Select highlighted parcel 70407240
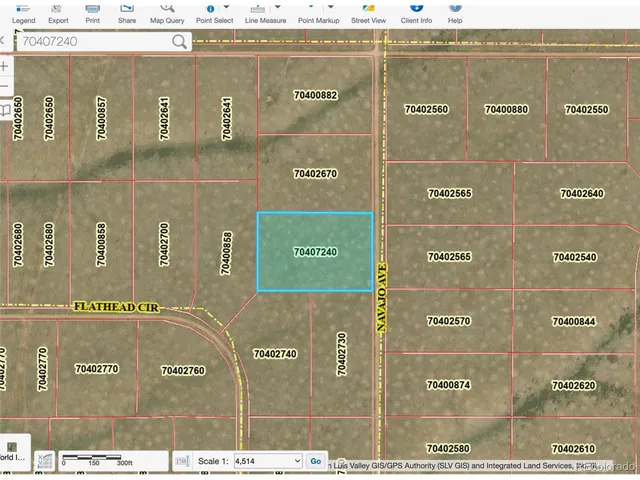640x480 pixels. (x=315, y=252)
